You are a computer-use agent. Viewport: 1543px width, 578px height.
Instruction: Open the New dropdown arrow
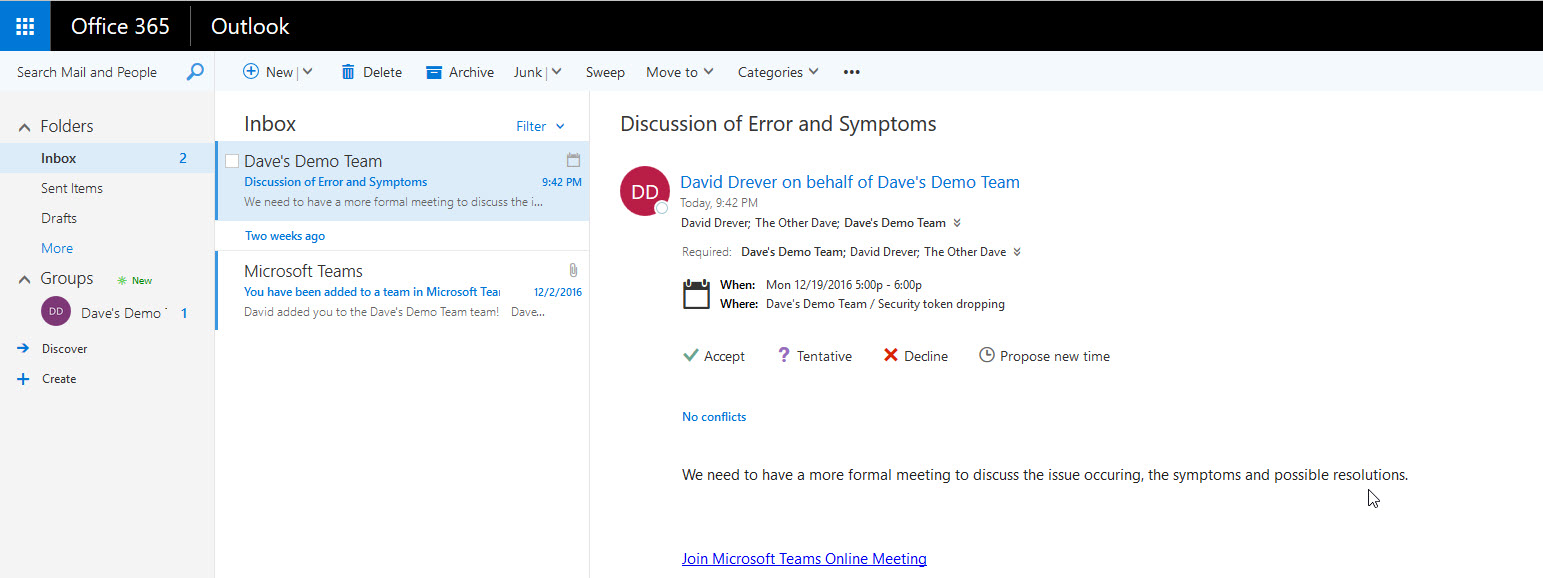click(307, 72)
